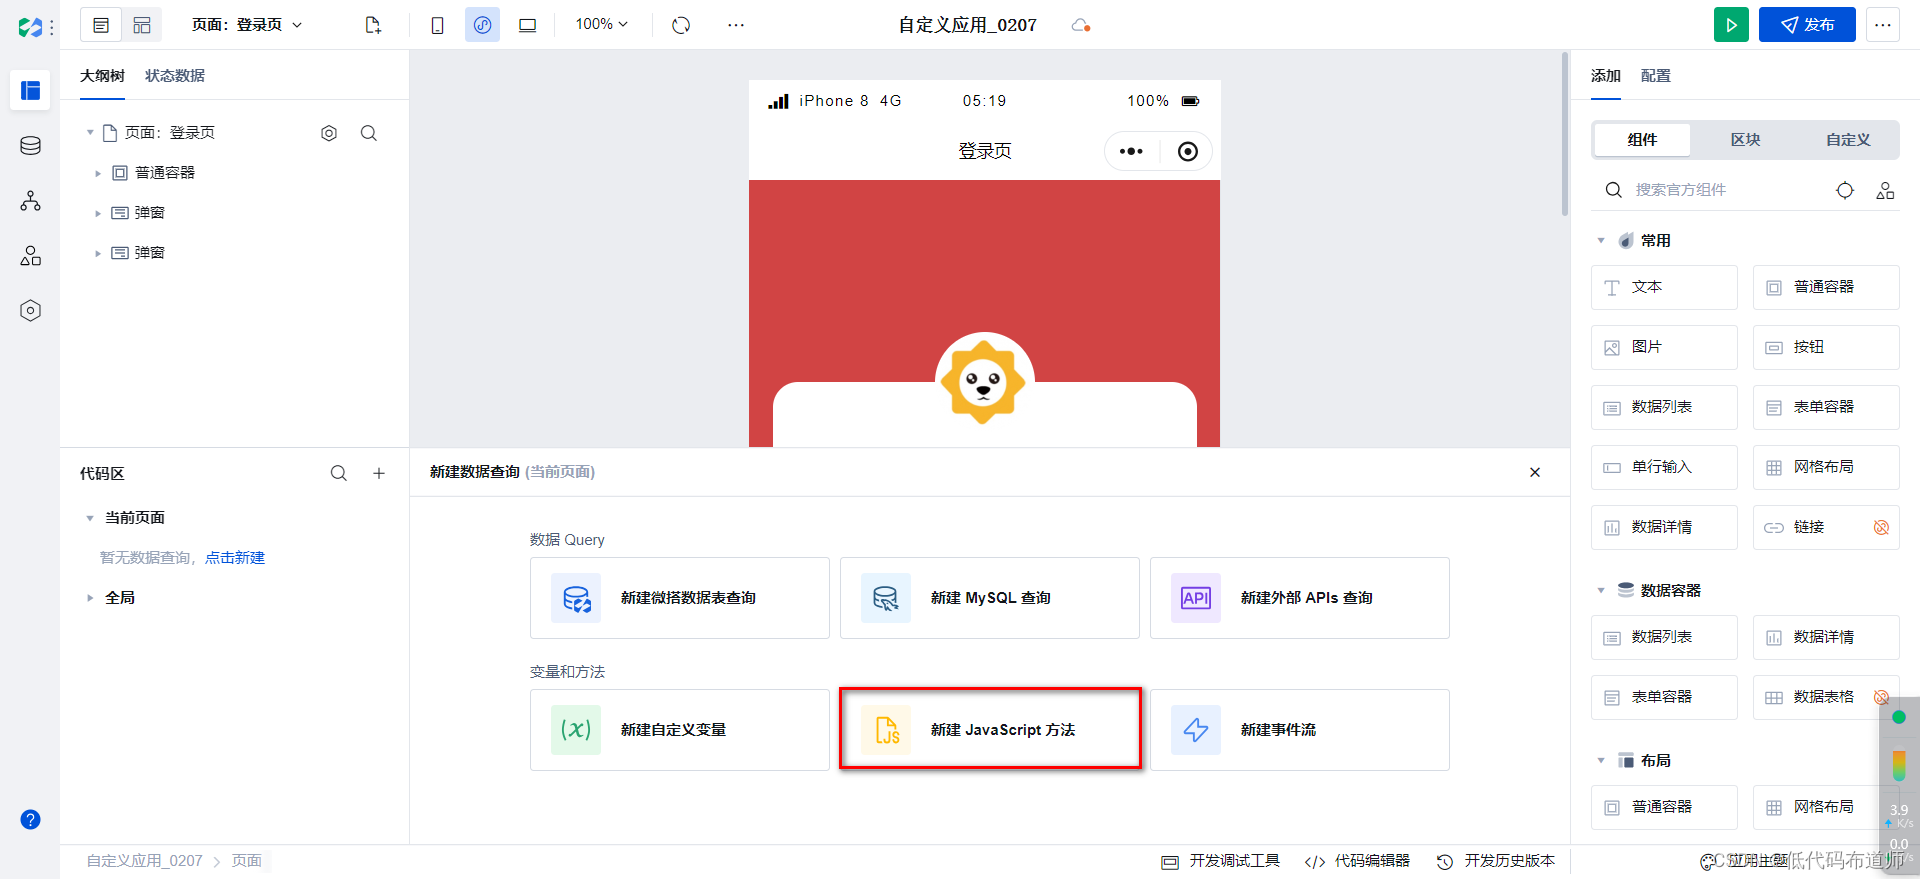Image resolution: width=1920 pixels, height=879 pixels.
Task: Expand the second 弹窗 tree node
Action: [x=98, y=253]
